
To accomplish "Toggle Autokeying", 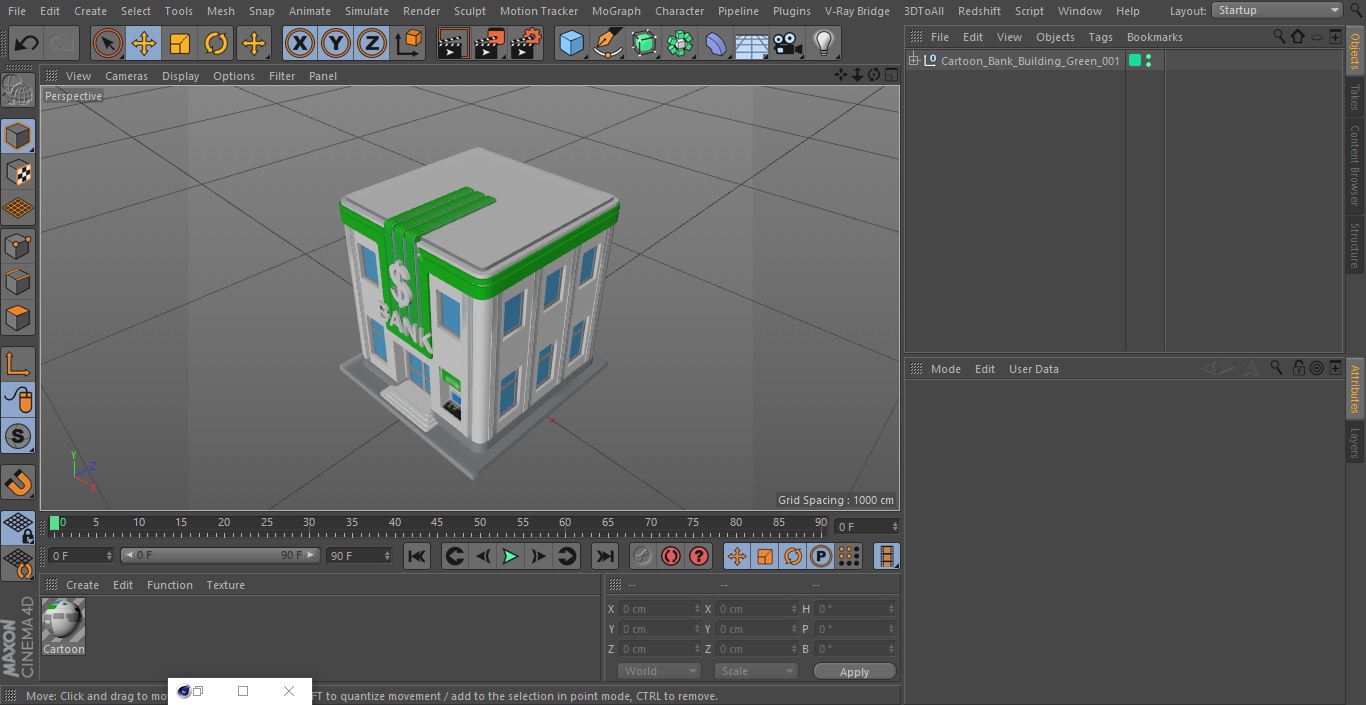I will (671, 556).
